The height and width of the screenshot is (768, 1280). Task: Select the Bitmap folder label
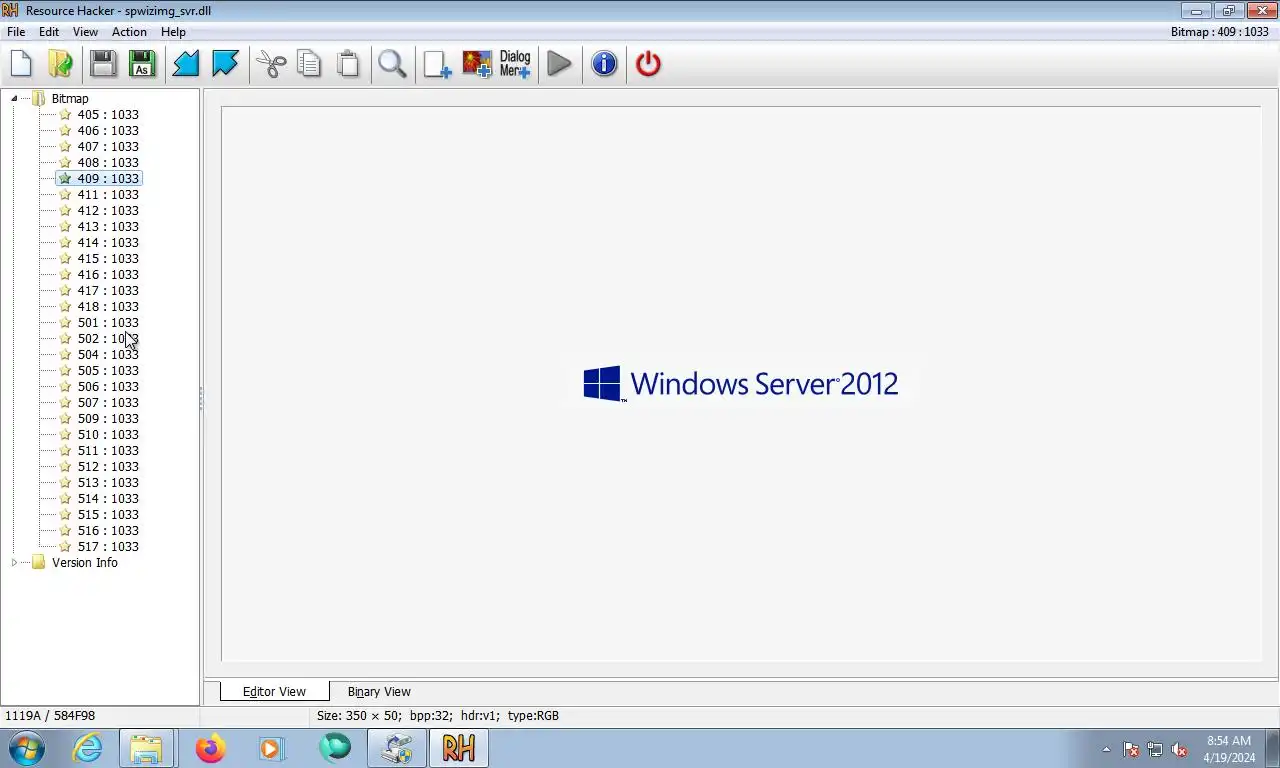point(70,98)
